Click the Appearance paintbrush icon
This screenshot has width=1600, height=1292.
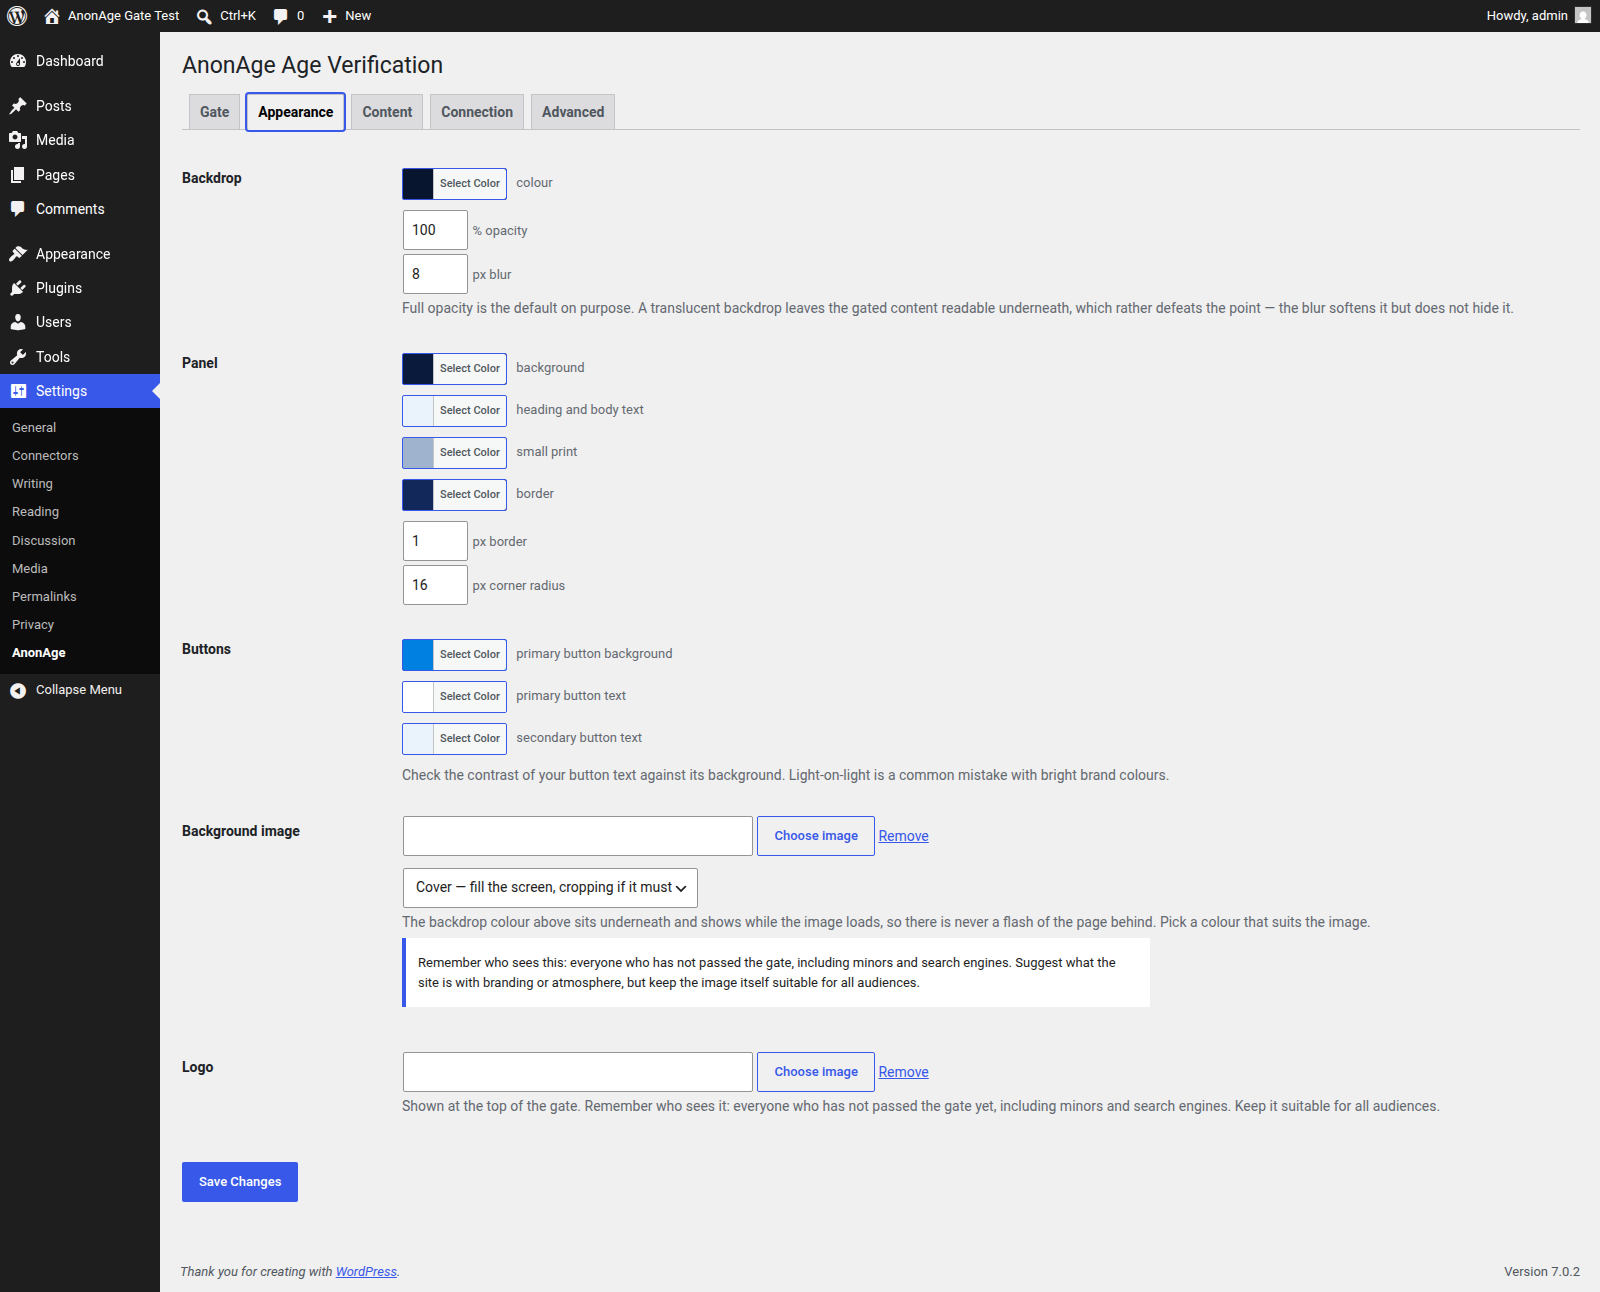18,254
